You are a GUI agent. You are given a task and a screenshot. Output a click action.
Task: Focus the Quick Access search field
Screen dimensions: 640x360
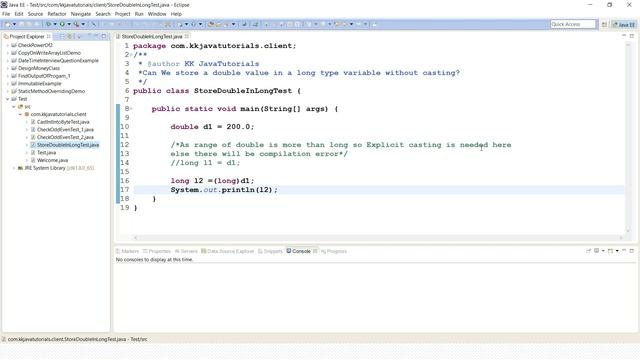573,24
